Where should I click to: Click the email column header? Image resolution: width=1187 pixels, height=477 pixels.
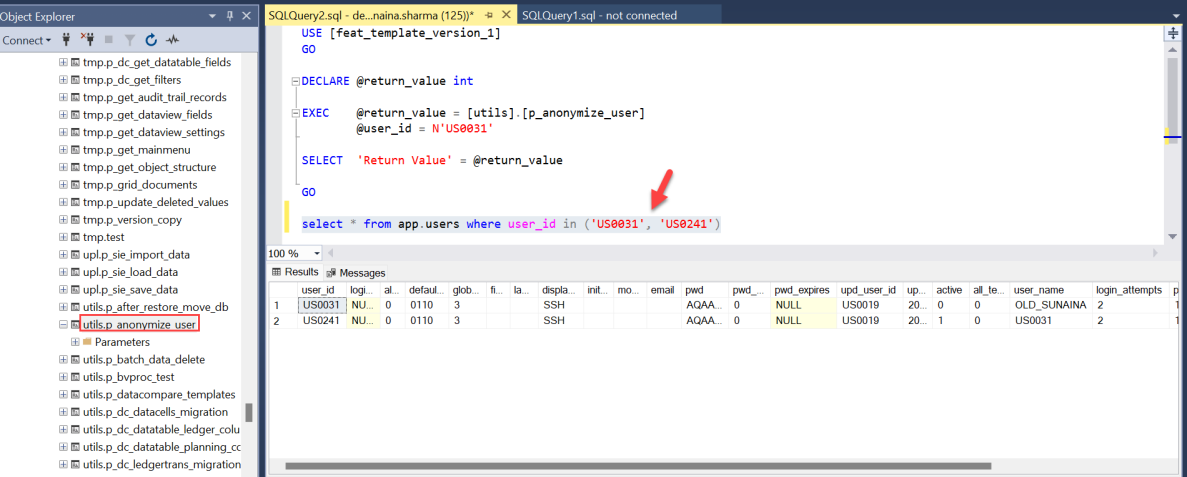664,290
